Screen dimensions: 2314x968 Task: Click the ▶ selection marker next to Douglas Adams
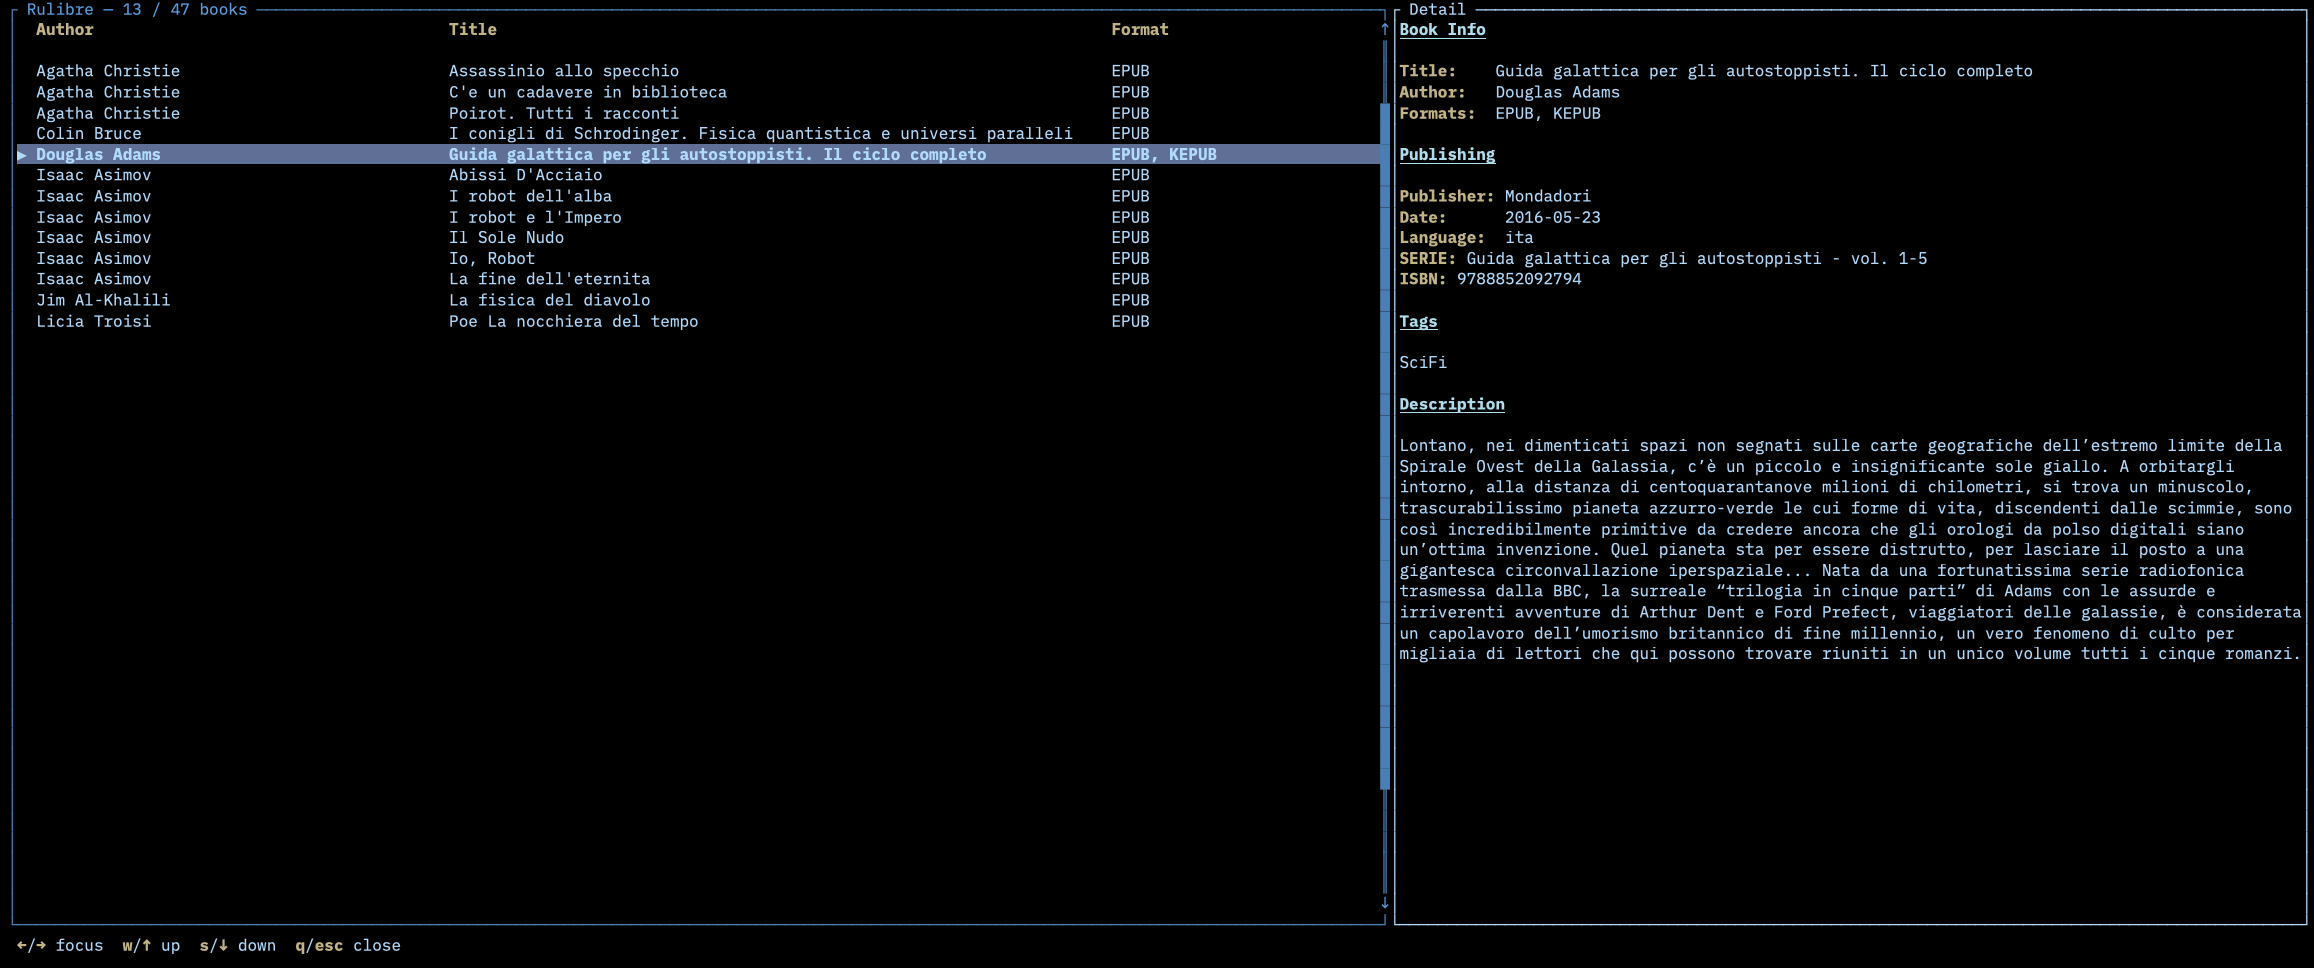(21, 154)
